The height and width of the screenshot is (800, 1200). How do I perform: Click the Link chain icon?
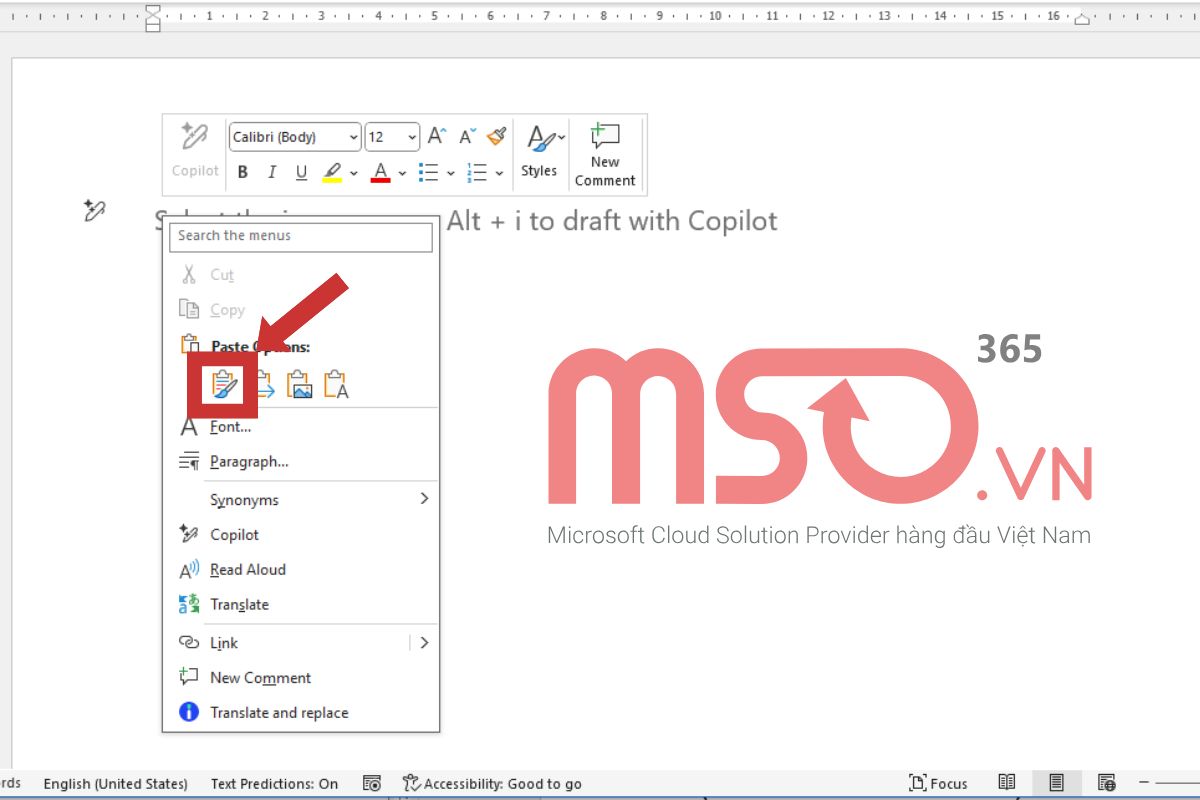pyautogui.click(x=188, y=642)
